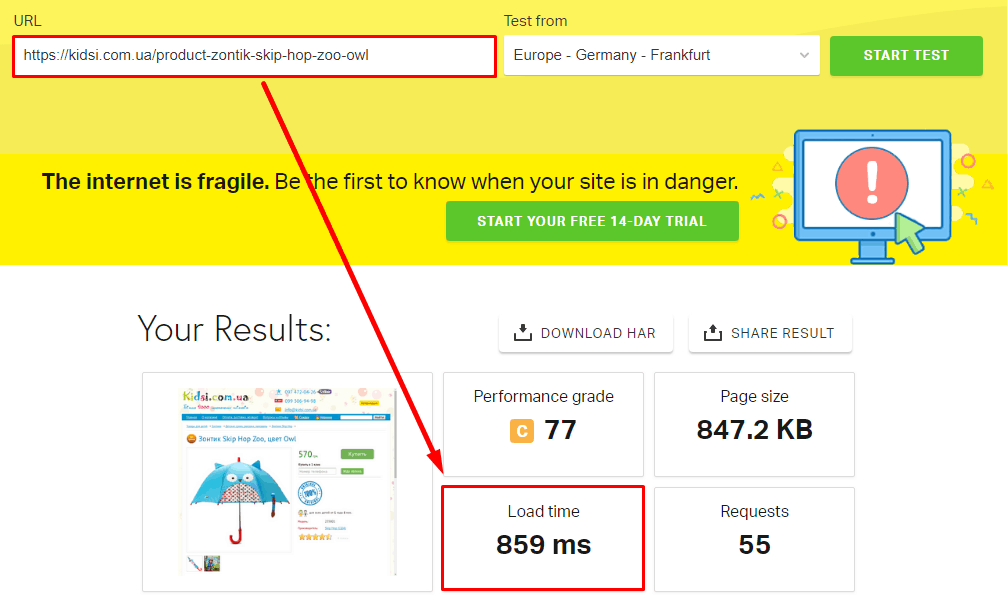Select the Page size 847.2 KB card

(x=754, y=424)
